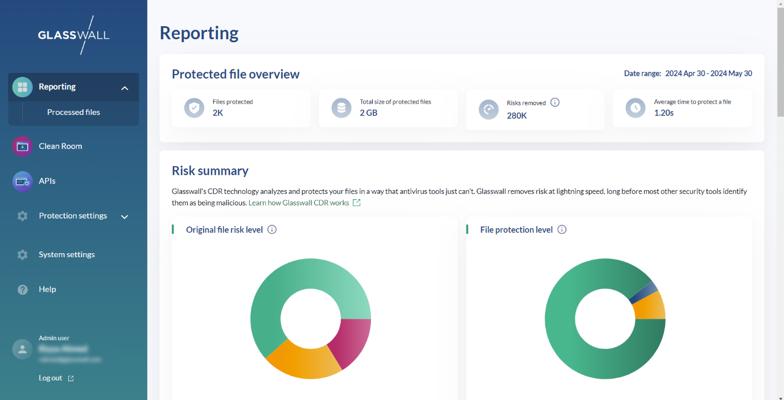
Task: Click the APIs sidebar icon
Action: tap(22, 181)
